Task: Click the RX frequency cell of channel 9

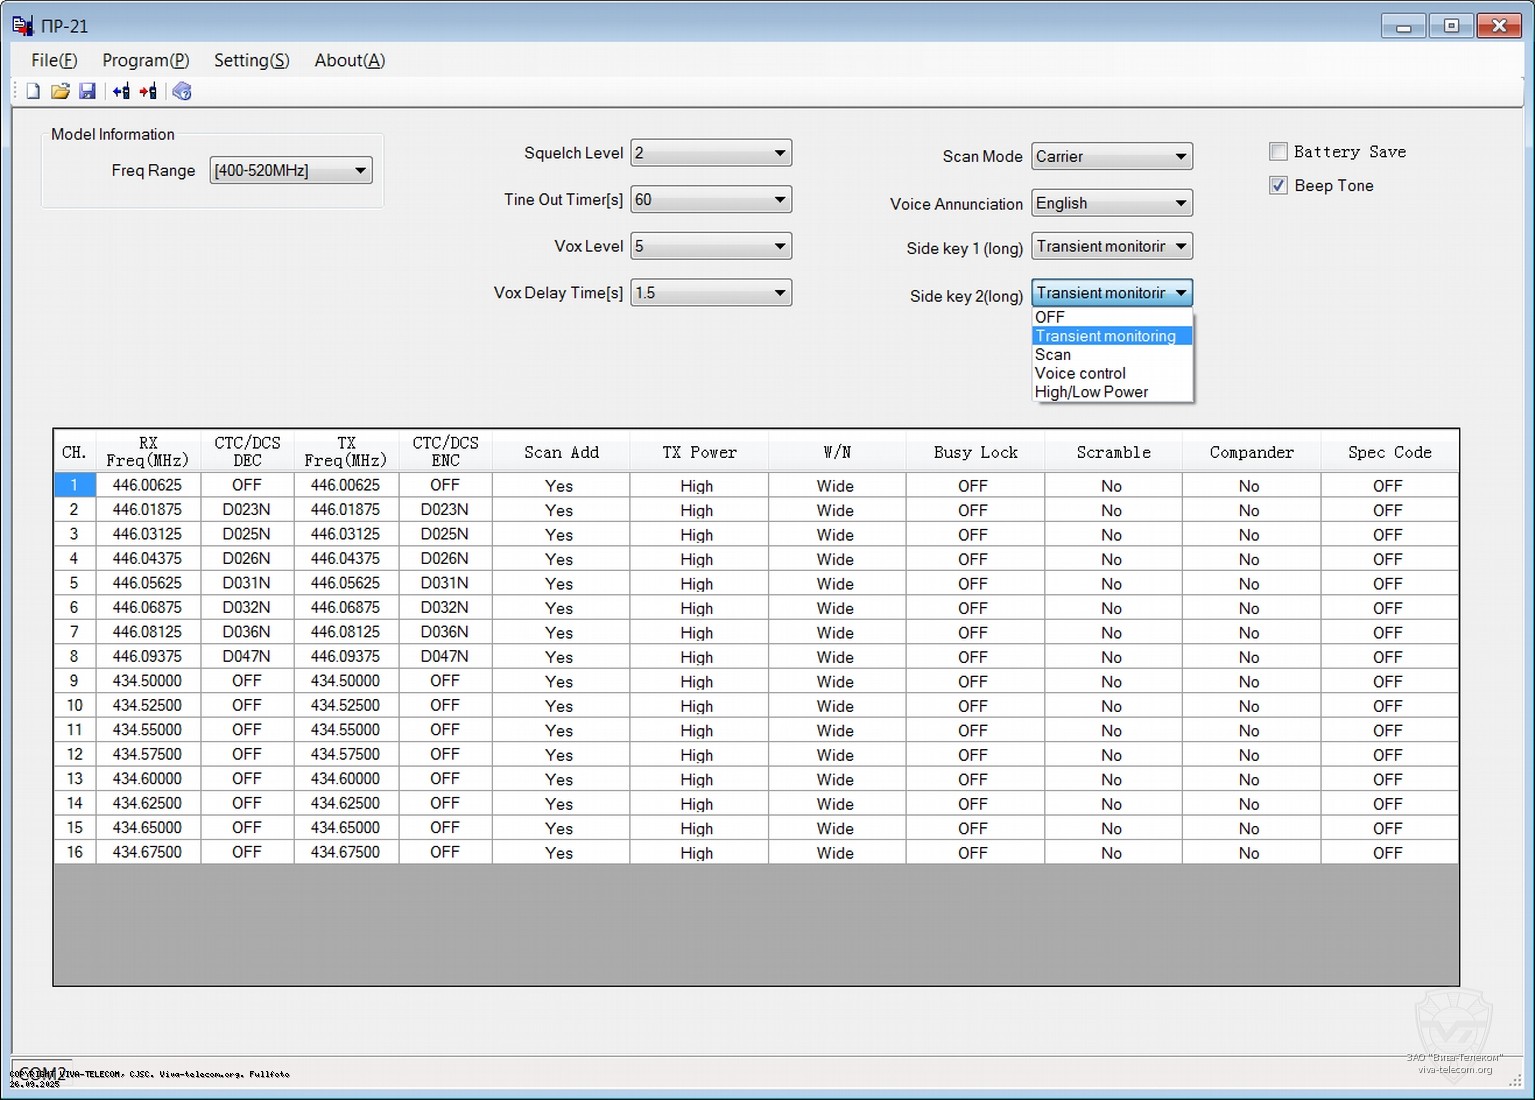Action: 148,681
